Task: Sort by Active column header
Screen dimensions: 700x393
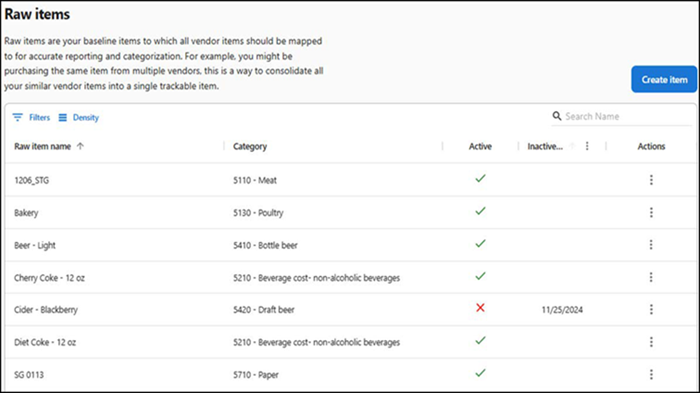Action: (x=480, y=146)
